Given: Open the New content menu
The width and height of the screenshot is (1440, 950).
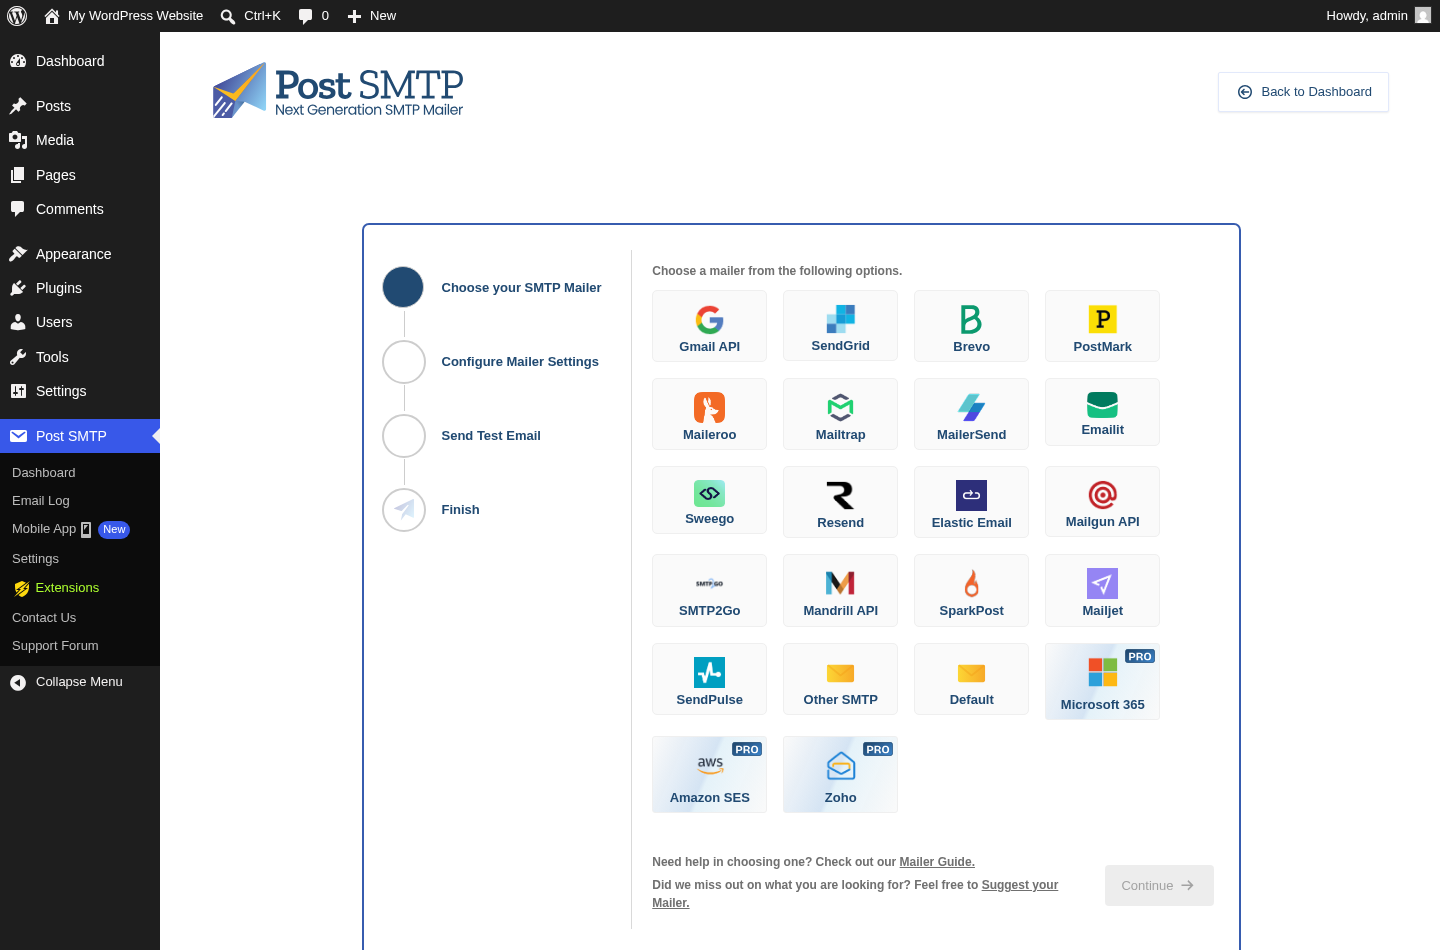Looking at the screenshot, I should click(371, 16).
